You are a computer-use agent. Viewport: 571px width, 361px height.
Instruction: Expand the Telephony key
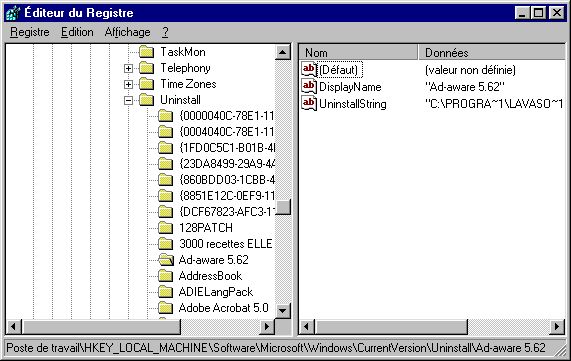click(128, 68)
